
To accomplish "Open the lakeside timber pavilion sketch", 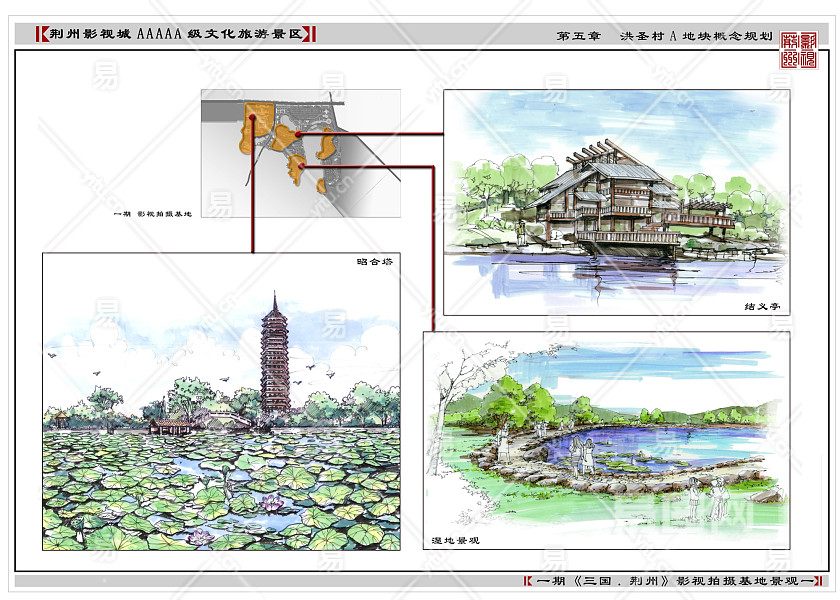I will [x=617, y=202].
